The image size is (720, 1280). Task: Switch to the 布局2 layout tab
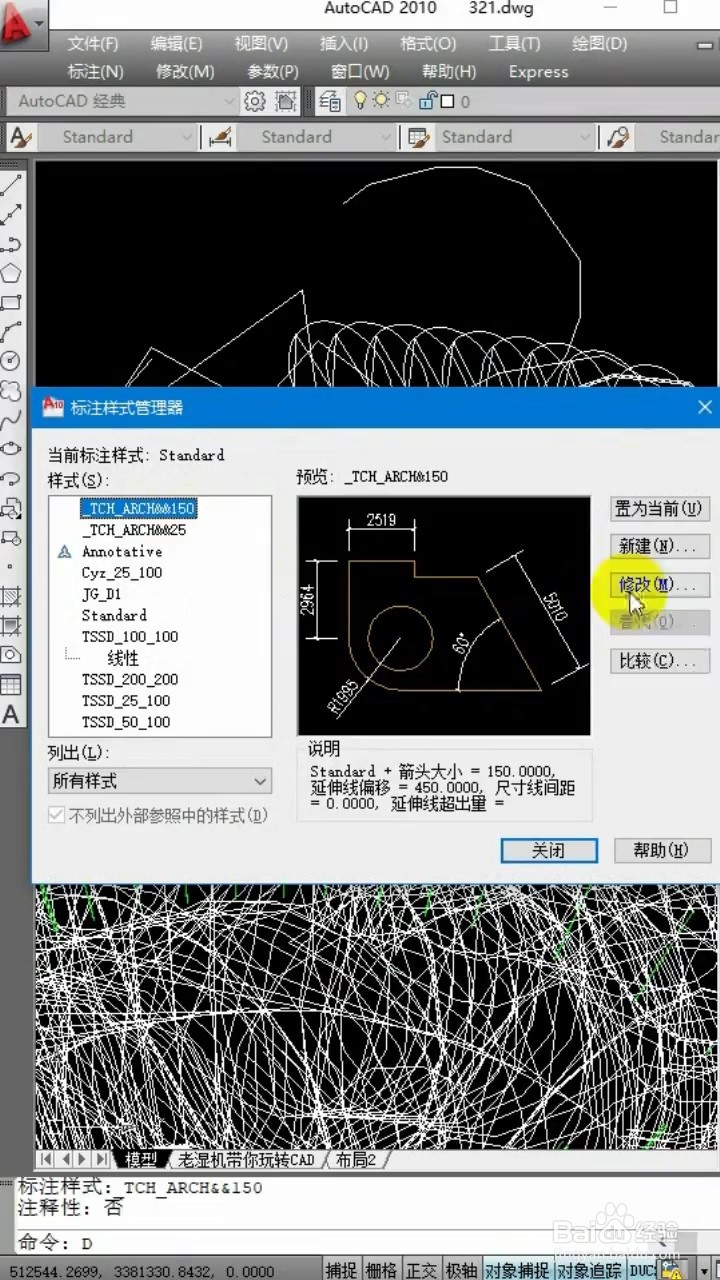coord(357,1160)
